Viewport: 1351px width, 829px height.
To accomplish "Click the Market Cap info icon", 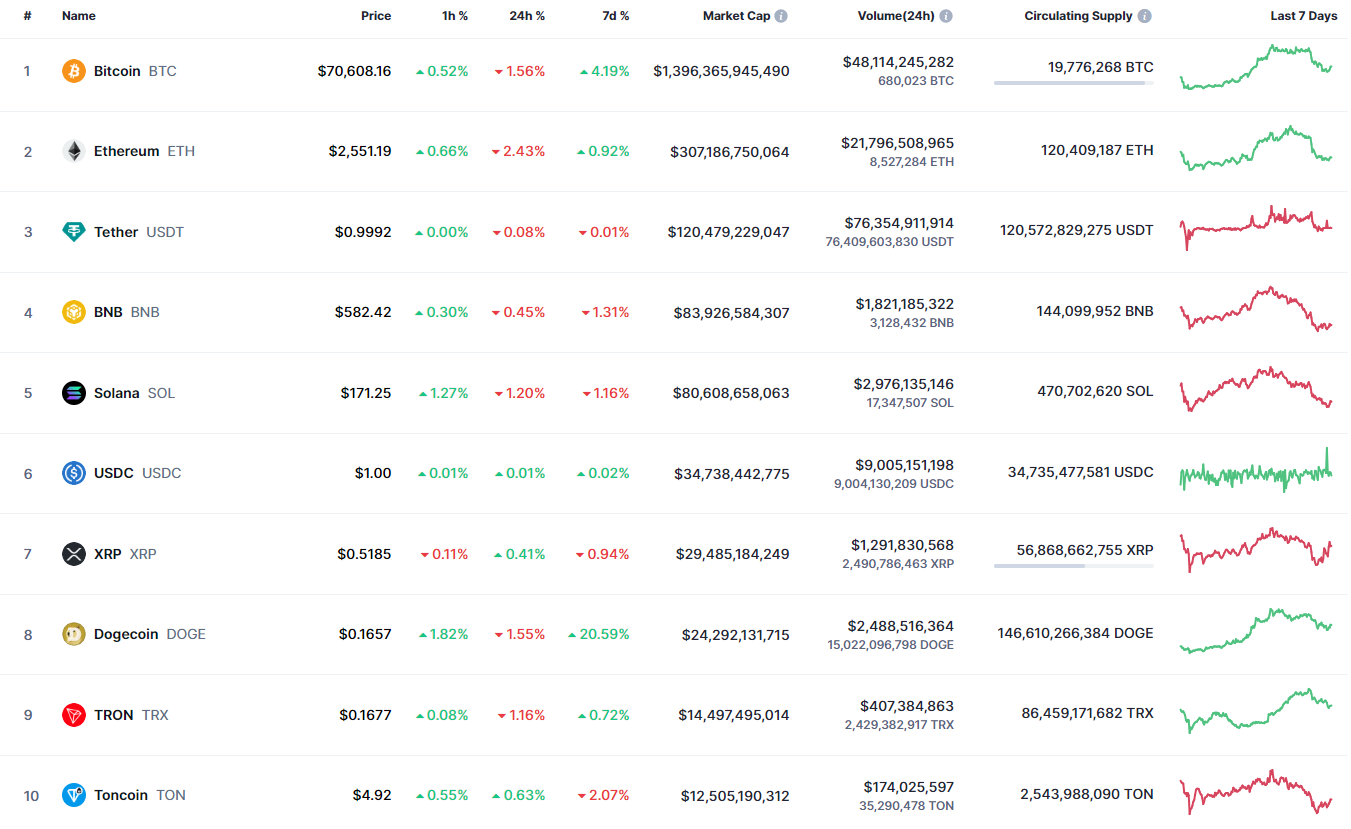I will point(781,16).
